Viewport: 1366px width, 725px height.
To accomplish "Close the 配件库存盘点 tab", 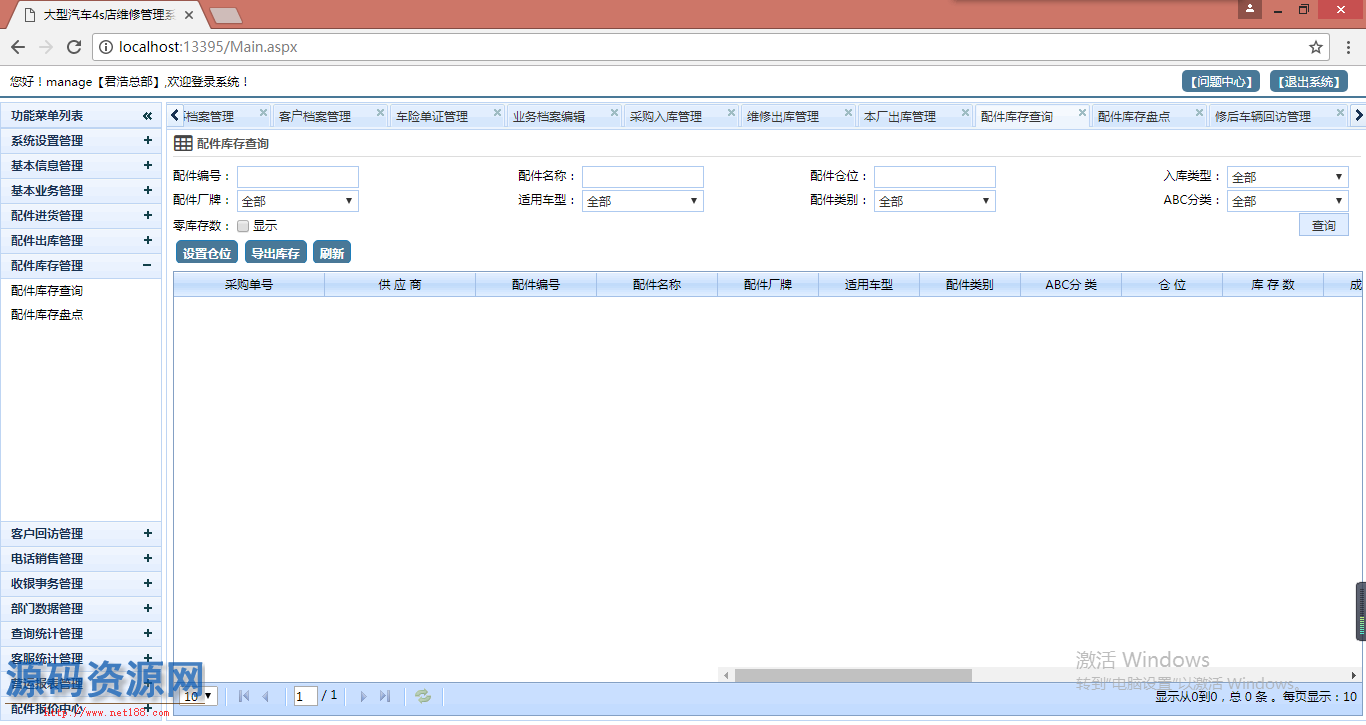I will click(x=1199, y=113).
